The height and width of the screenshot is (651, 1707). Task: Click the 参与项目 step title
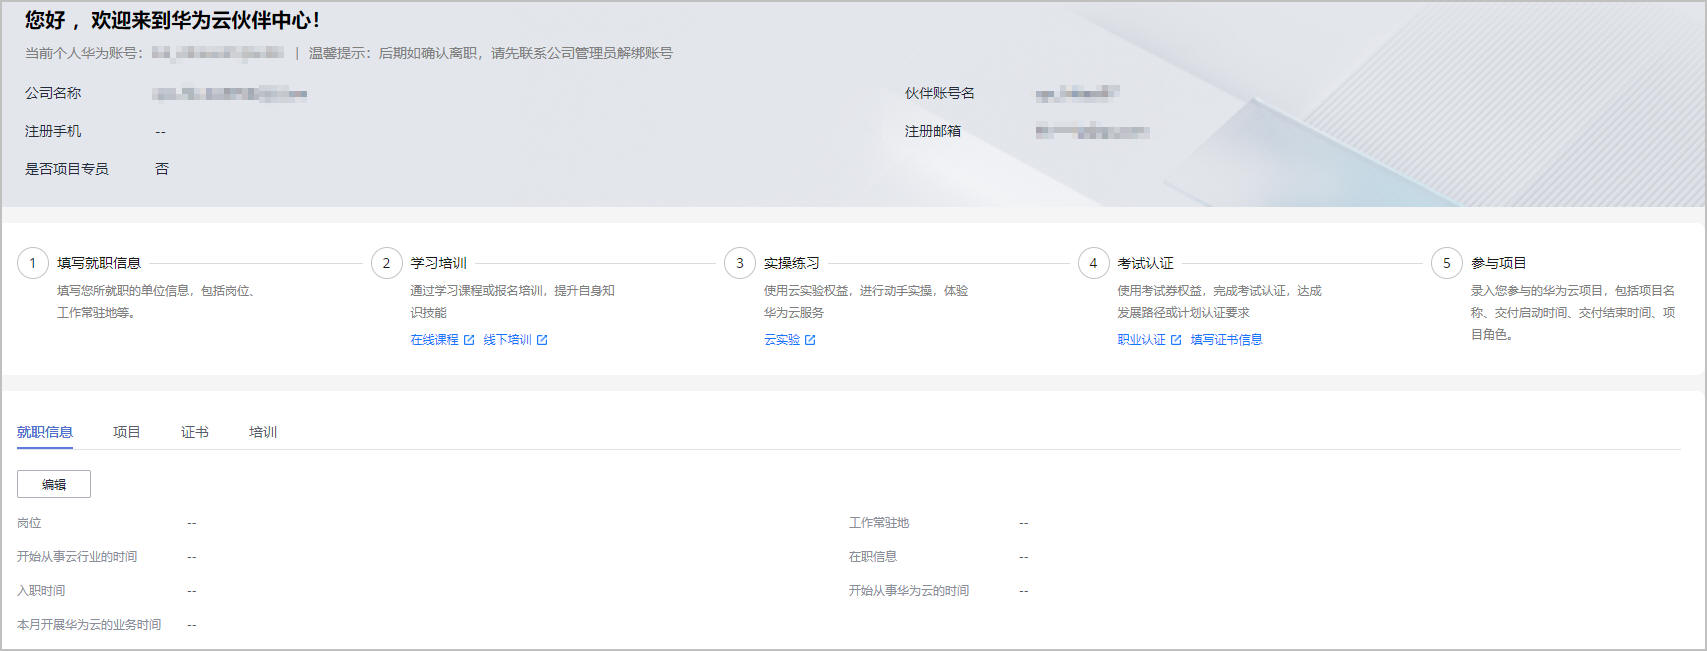point(1498,263)
